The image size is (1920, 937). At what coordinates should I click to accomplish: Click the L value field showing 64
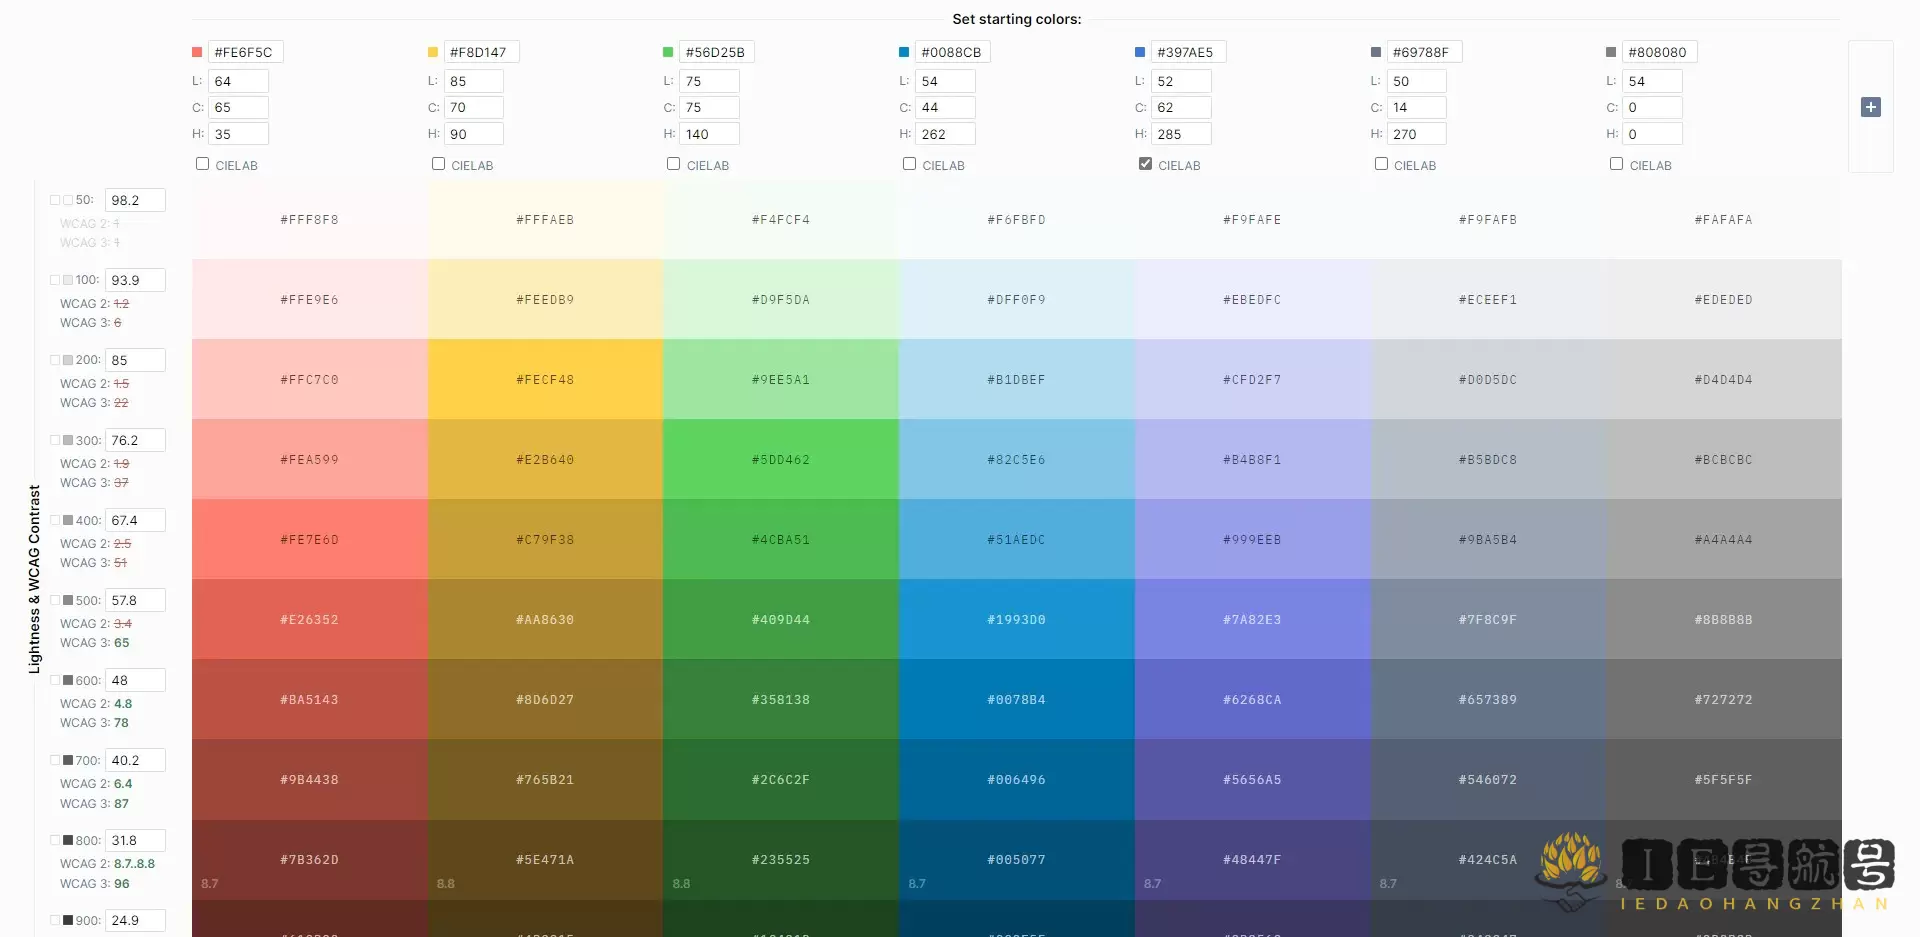tap(238, 81)
